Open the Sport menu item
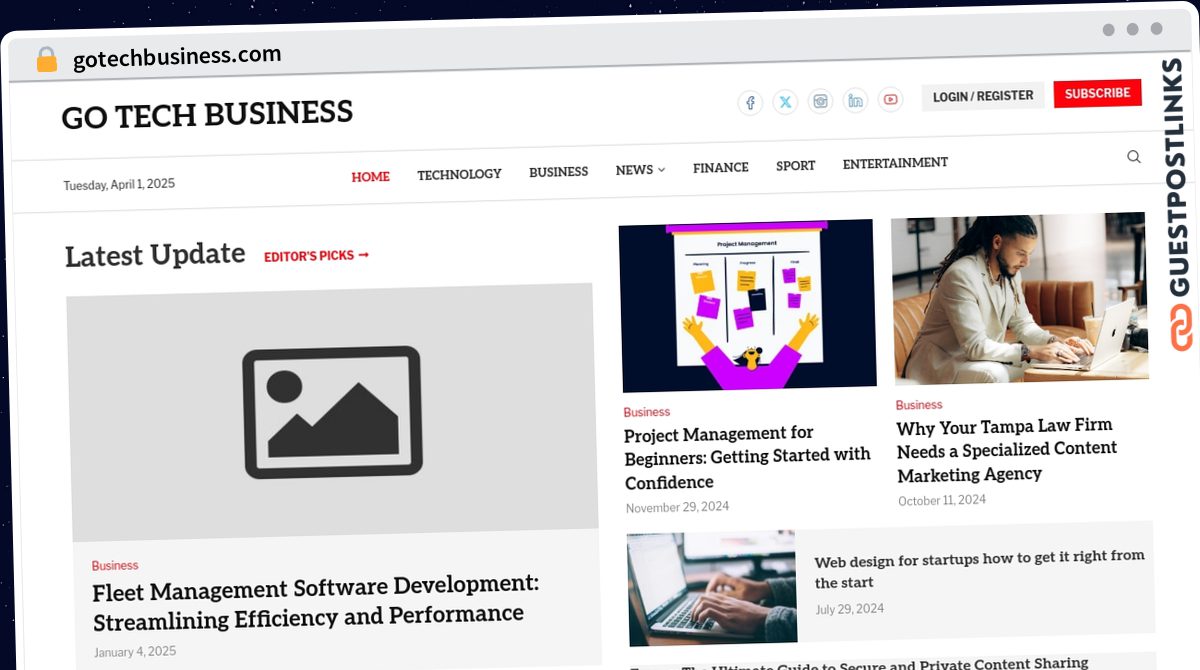Screen dimensions: 1200x670 pyautogui.click(x=795, y=166)
